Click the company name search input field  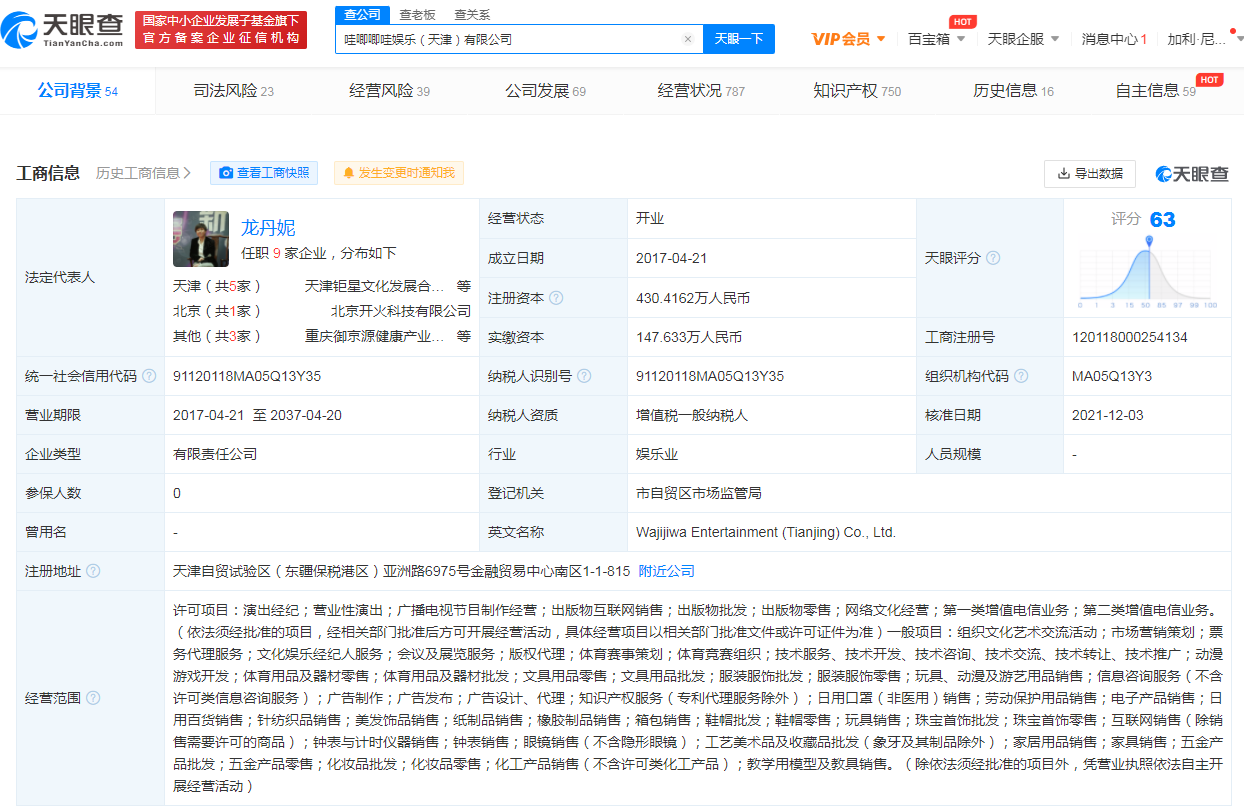tap(510, 39)
